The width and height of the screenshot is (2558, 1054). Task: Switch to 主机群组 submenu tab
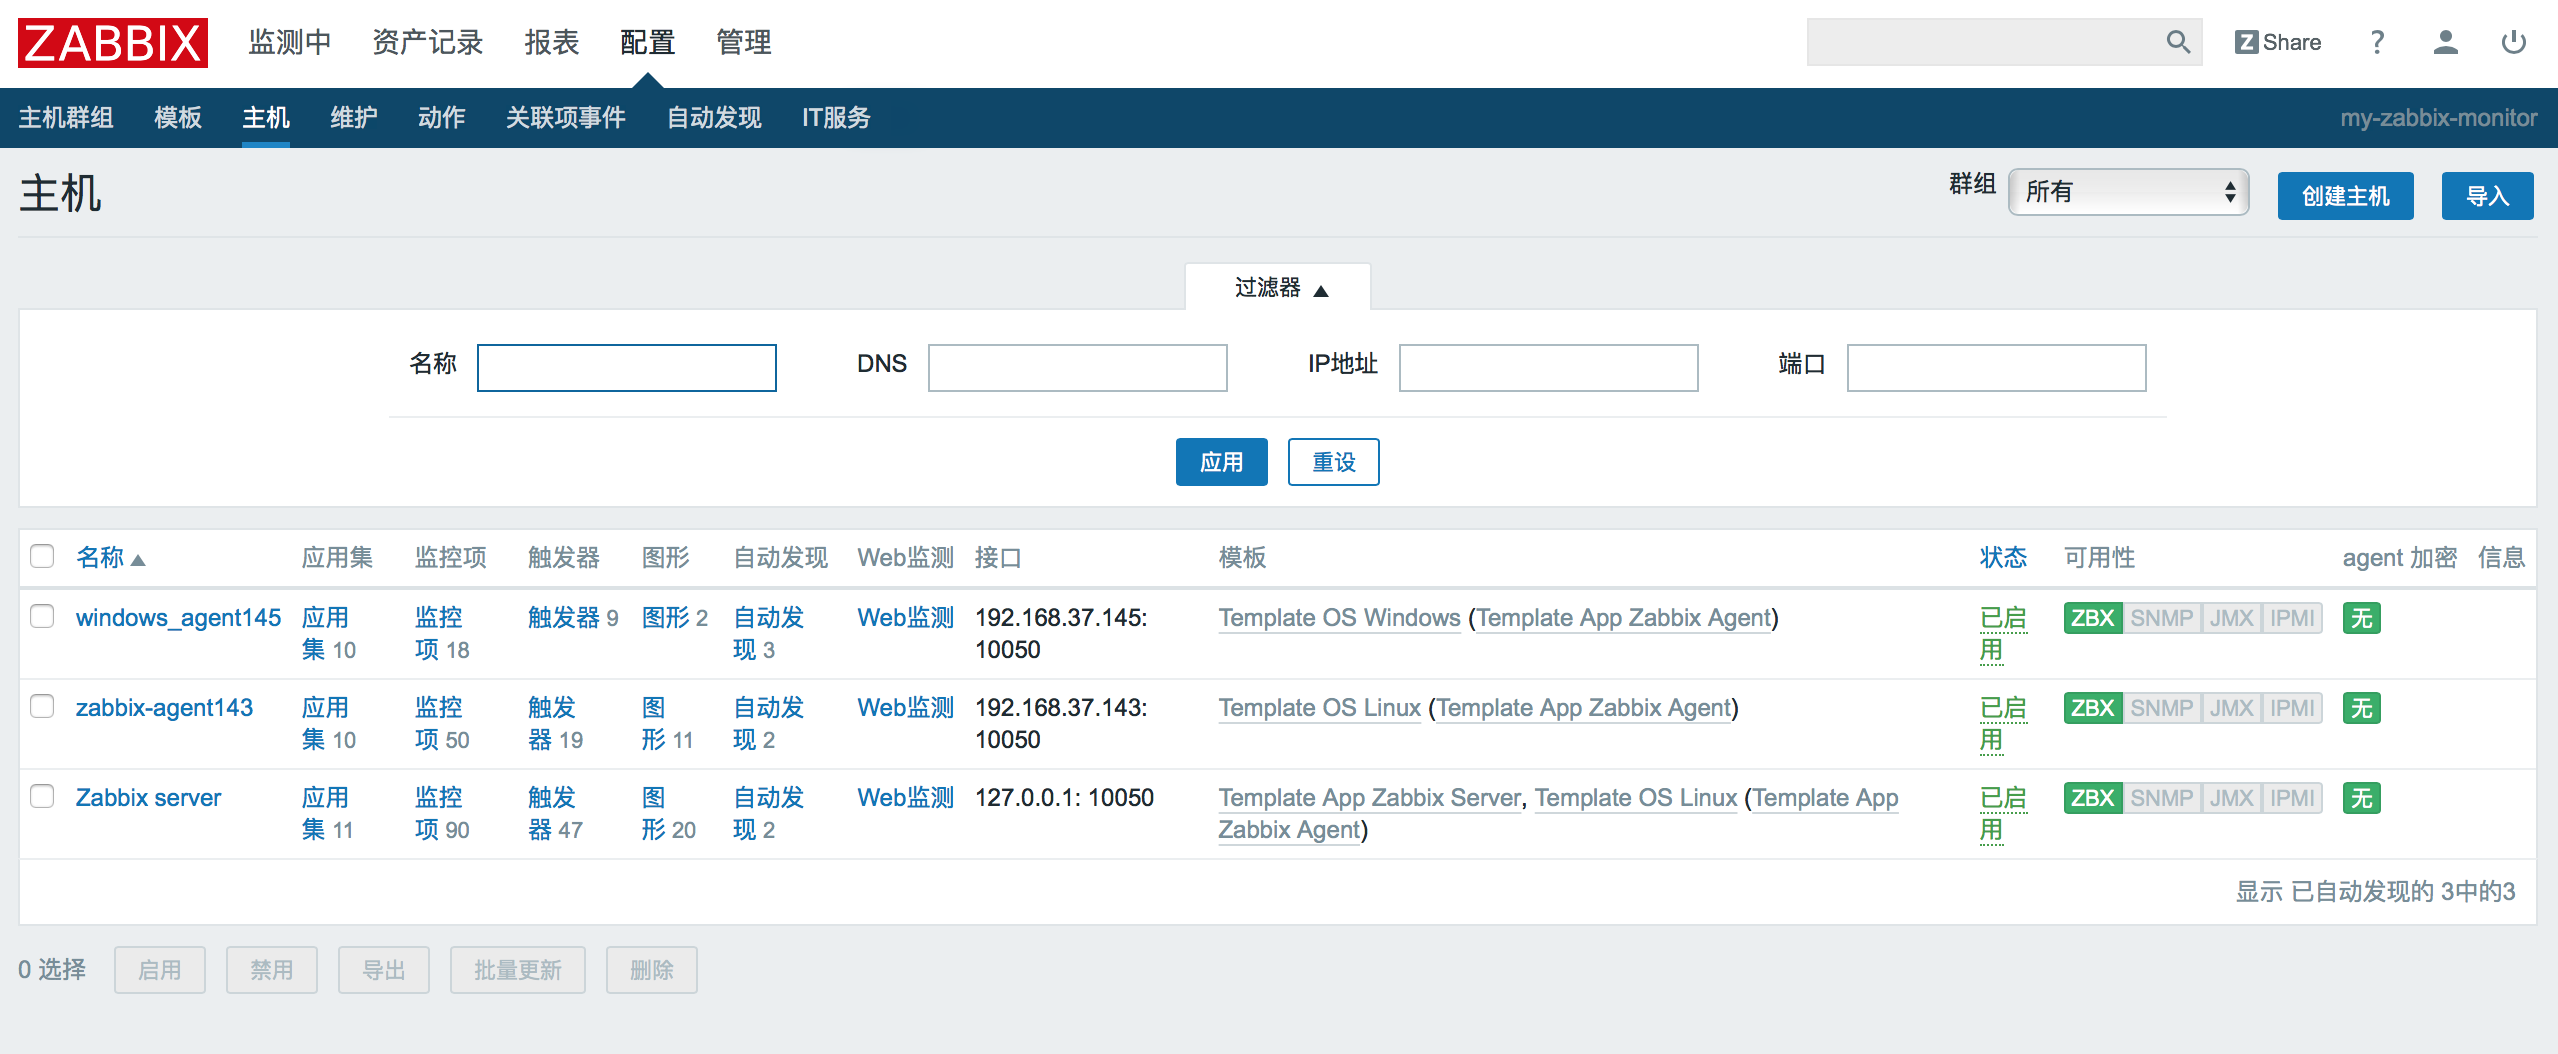(66, 118)
